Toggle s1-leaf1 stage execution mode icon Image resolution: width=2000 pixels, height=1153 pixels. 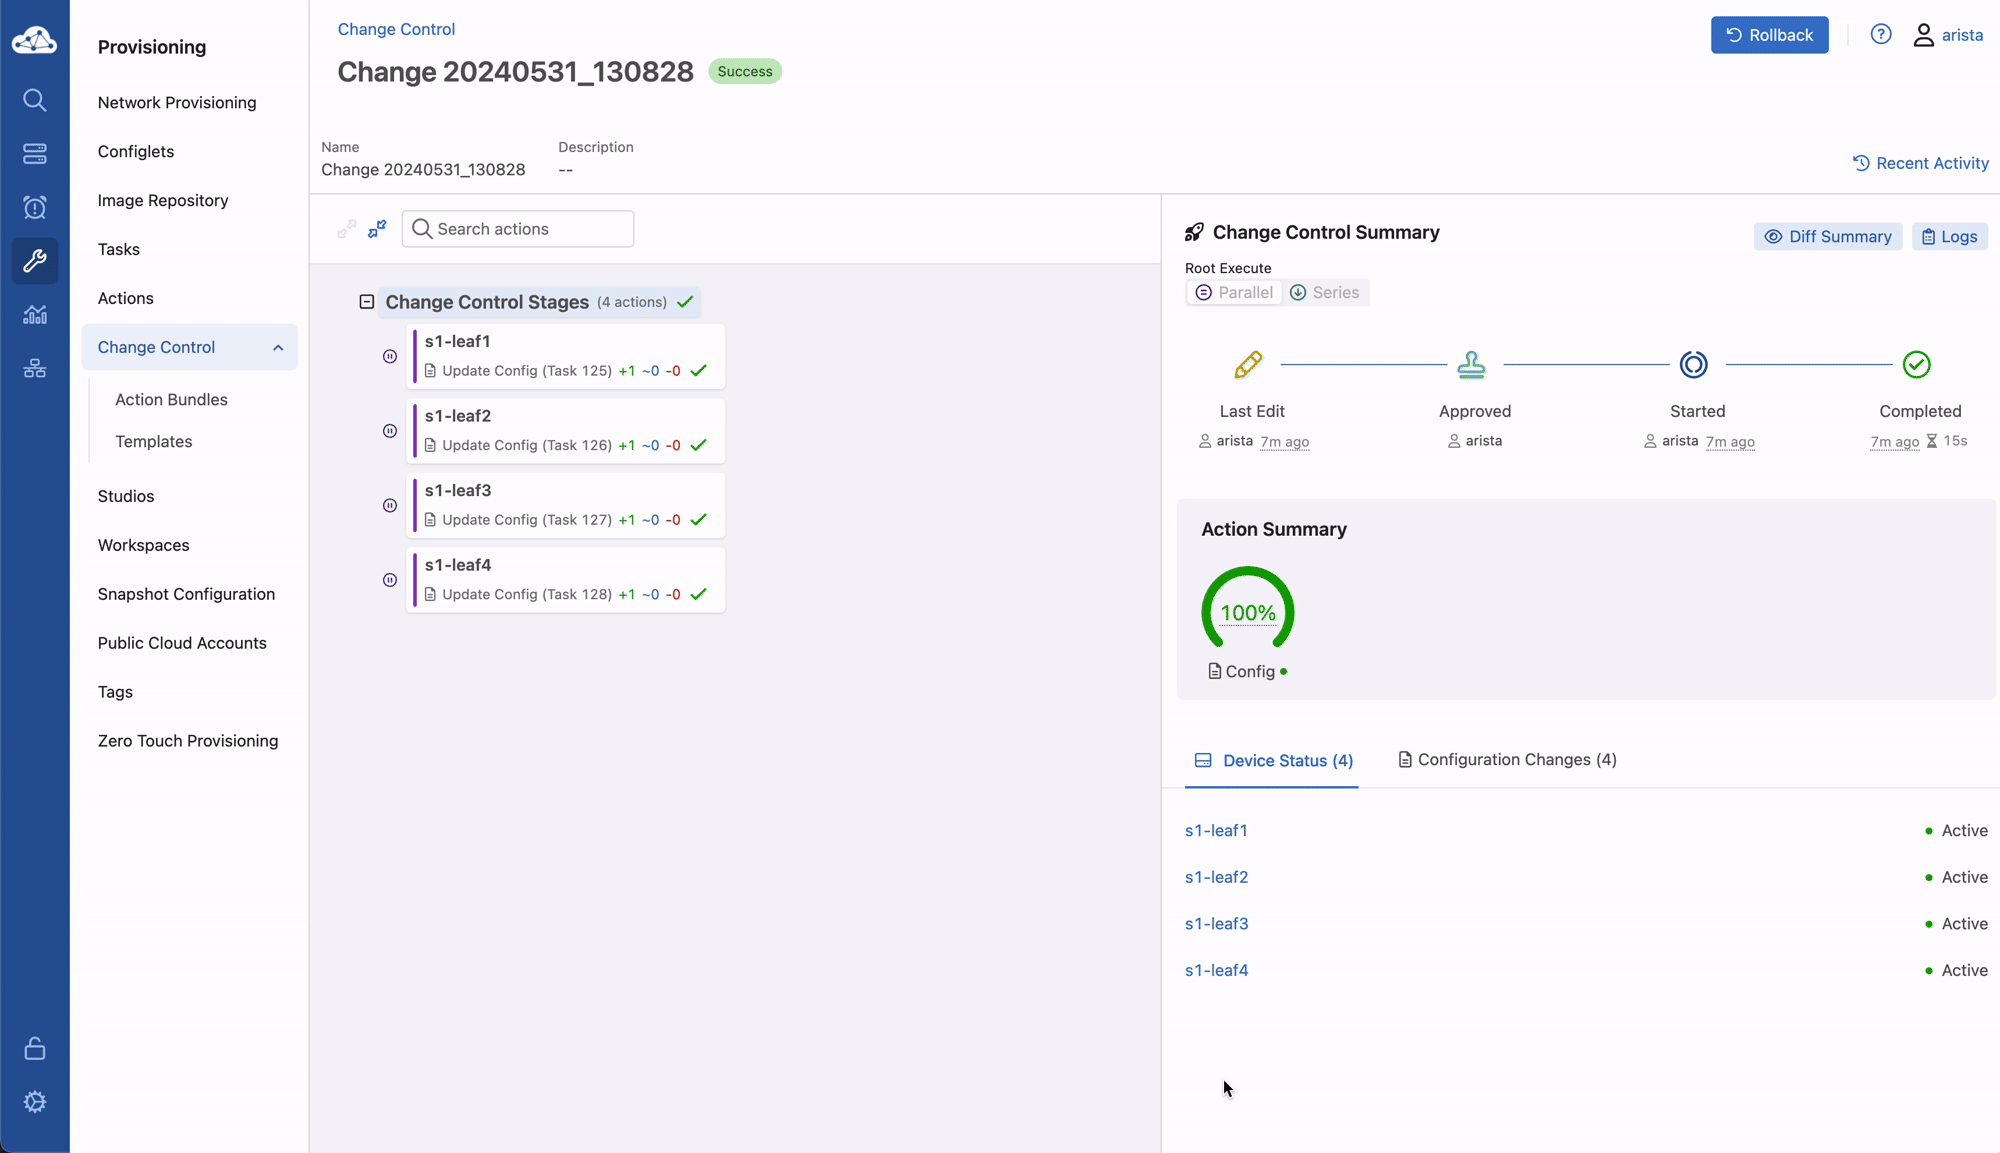(x=390, y=357)
